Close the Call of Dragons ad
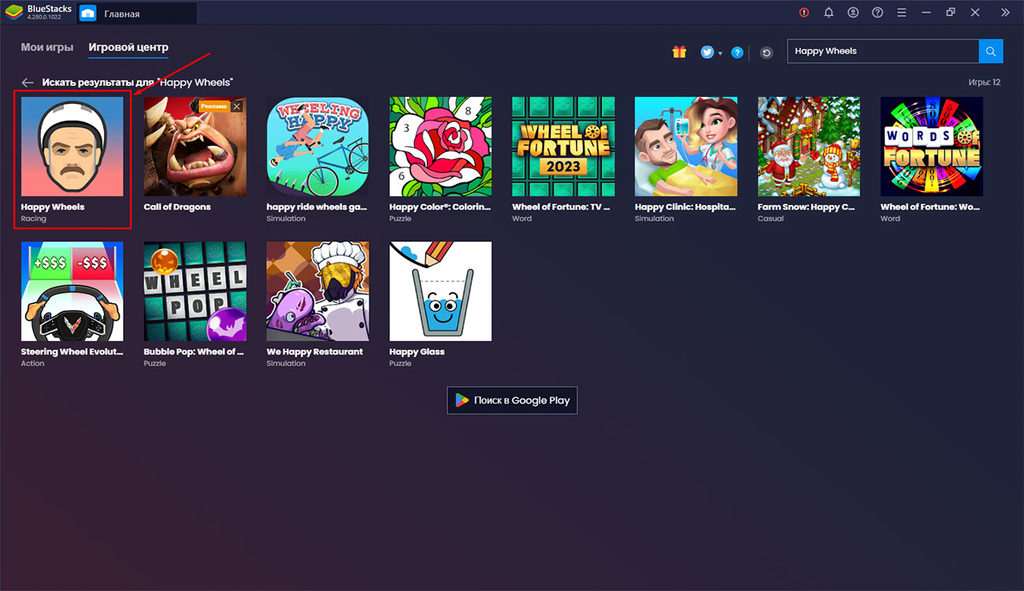The image size is (1024, 591). click(237, 106)
